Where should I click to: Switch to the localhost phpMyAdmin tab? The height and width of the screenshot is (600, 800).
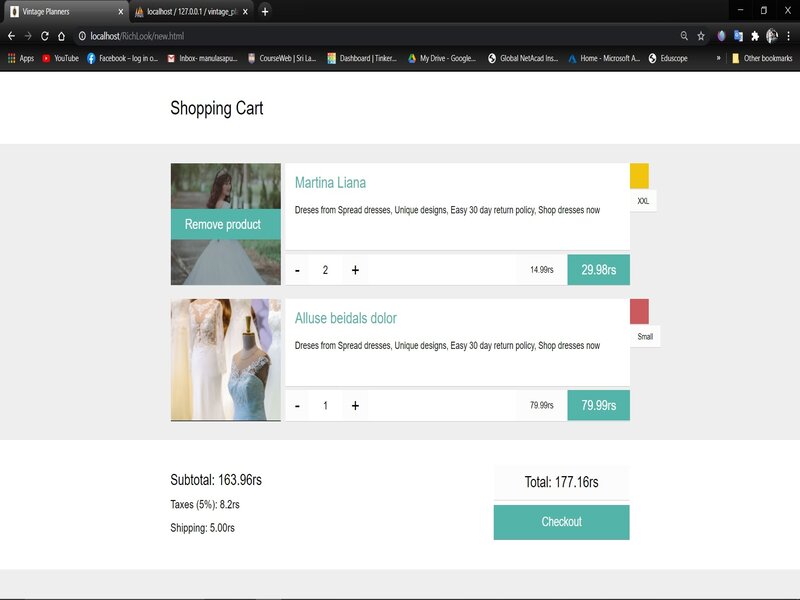[x=190, y=11]
